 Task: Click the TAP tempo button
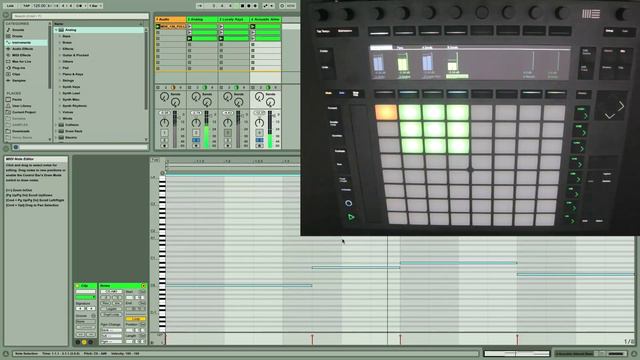(27, 6)
